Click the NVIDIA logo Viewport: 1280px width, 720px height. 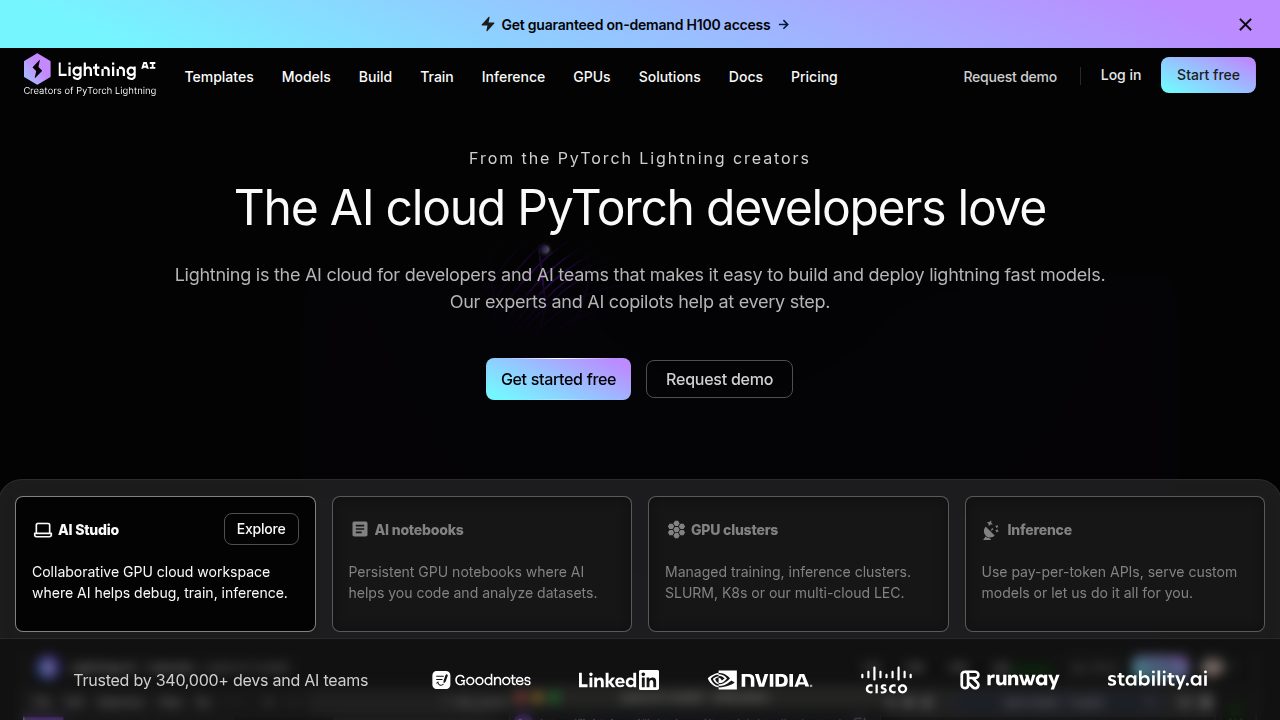click(760, 680)
